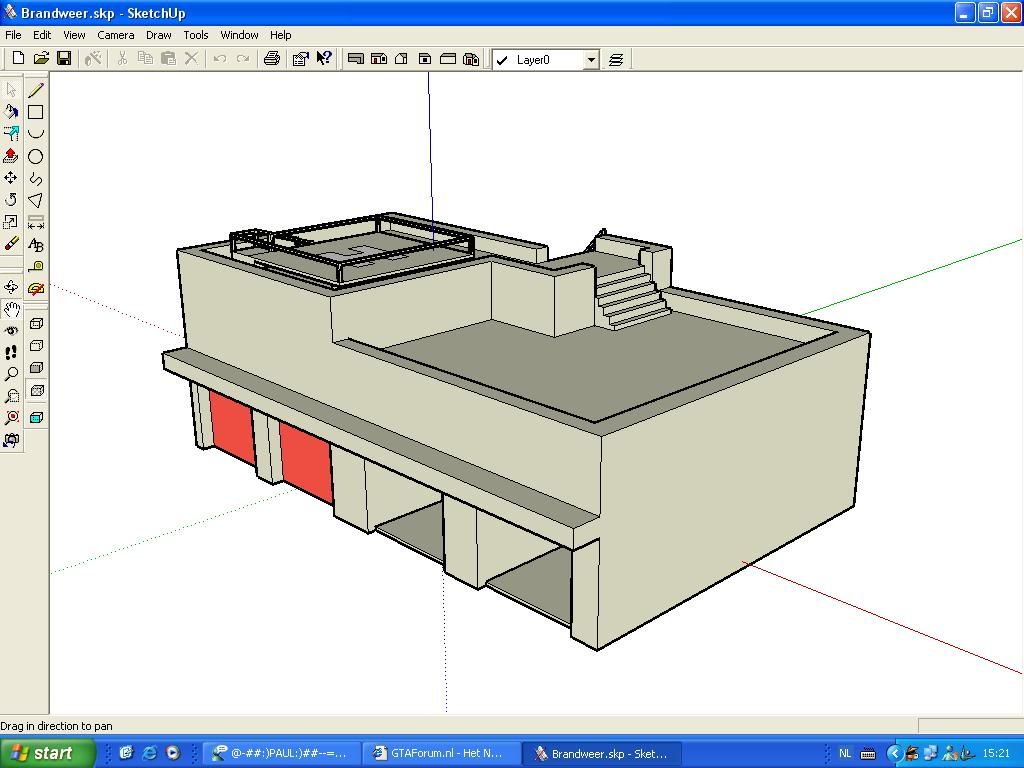Open the File menu
The height and width of the screenshot is (768, 1024).
[x=13, y=35]
